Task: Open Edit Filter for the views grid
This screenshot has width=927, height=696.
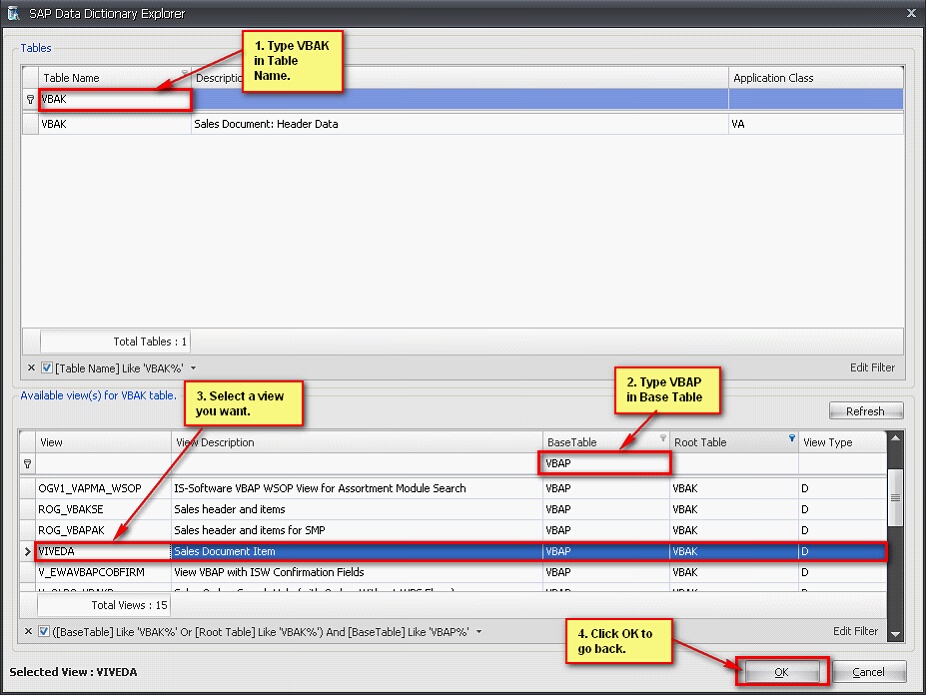Action: 855,631
